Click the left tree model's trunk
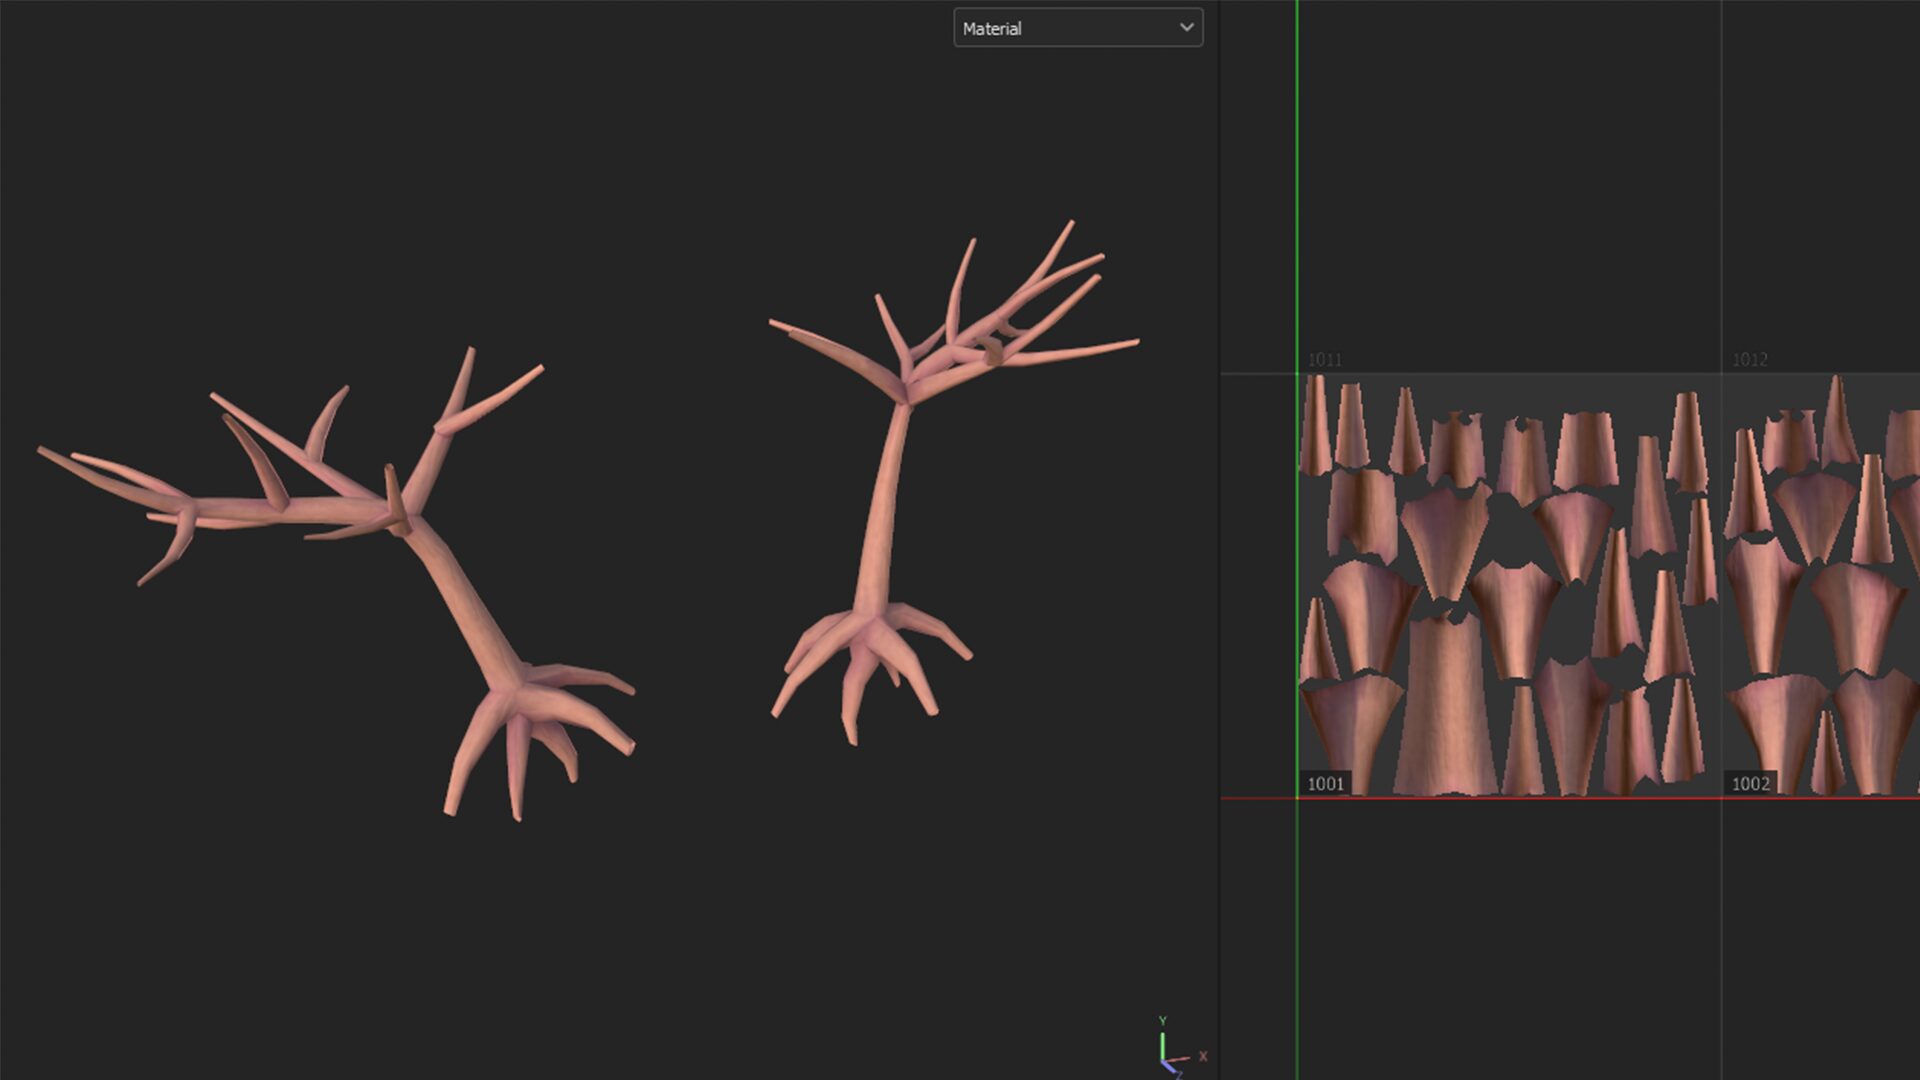Image resolution: width=1920 pixels, height=1080 pixels. (x=465, y=600)
